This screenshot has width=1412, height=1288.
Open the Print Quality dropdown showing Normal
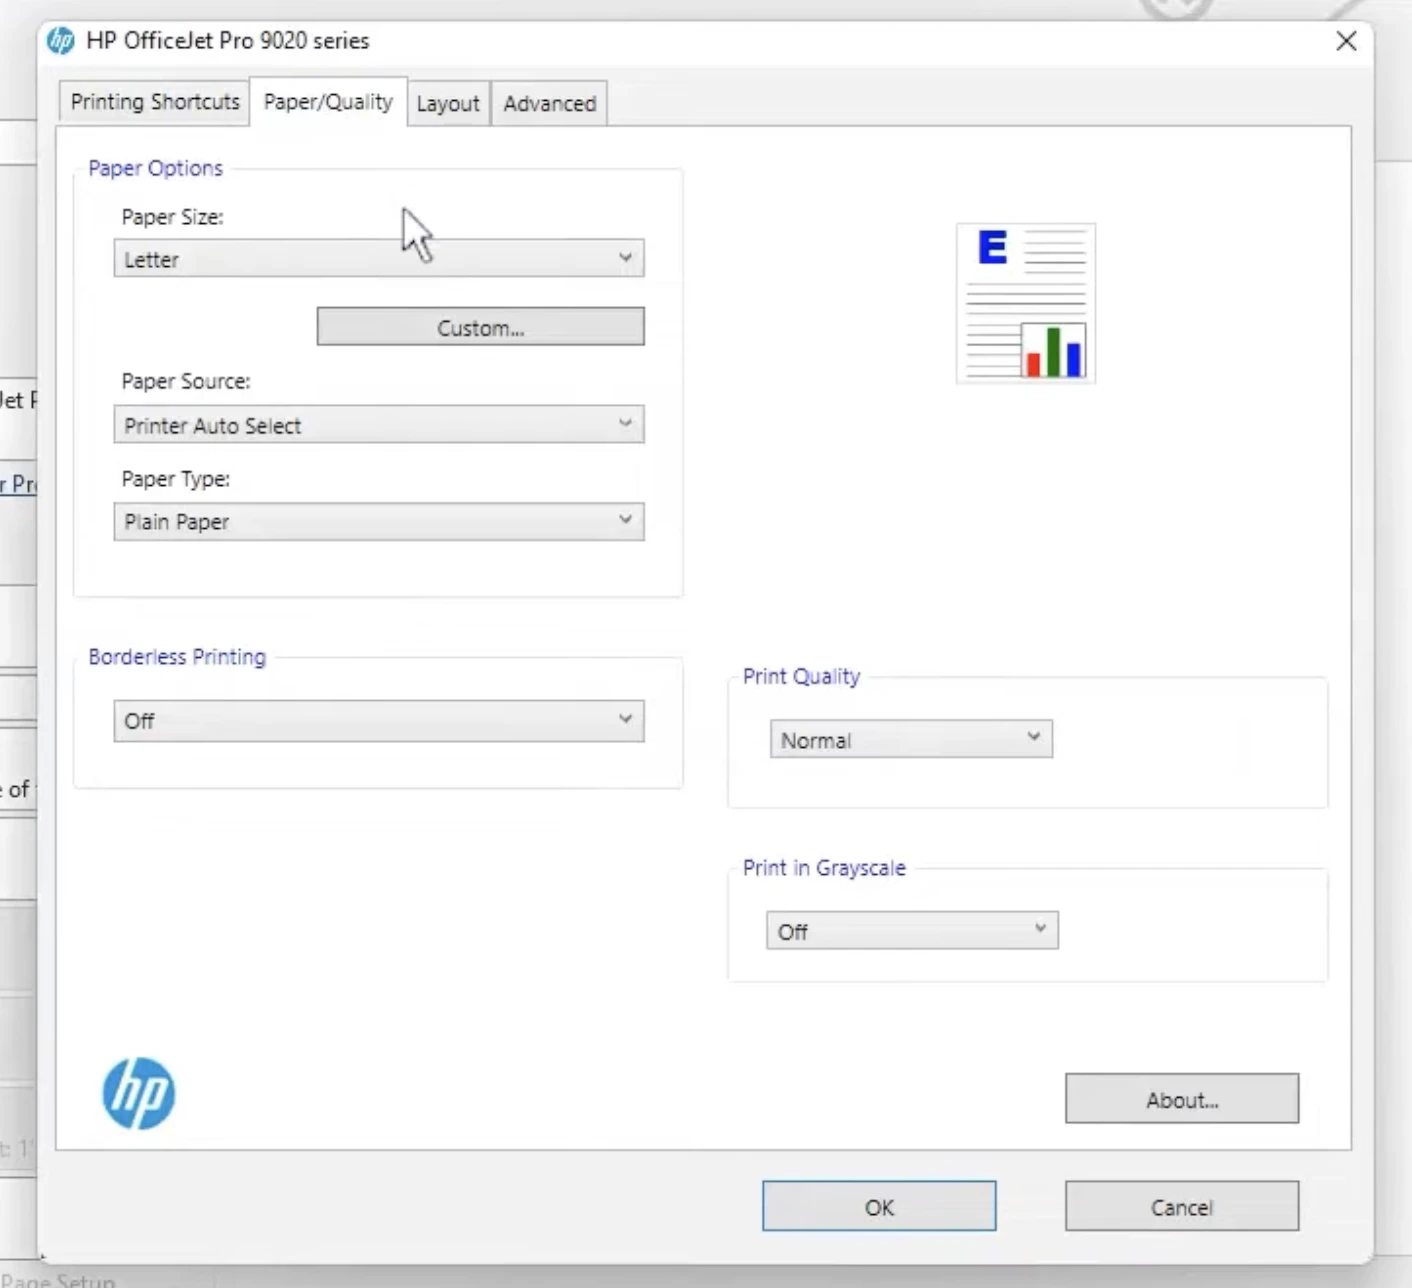(911, 740)
